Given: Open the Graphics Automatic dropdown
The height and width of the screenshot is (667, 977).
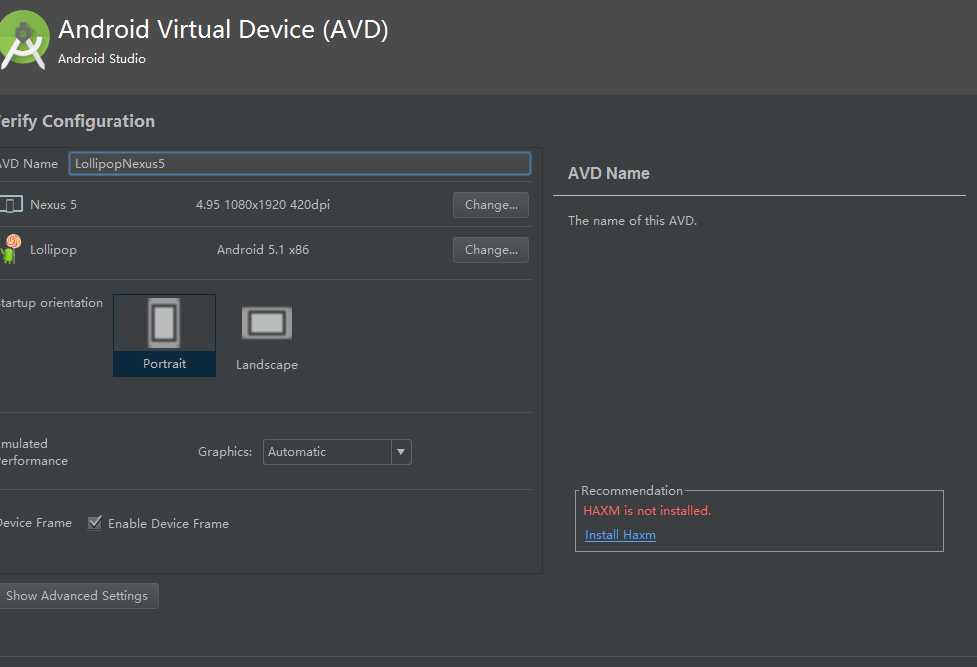Looking at the screenshot, I should click(x=337, y=452).
